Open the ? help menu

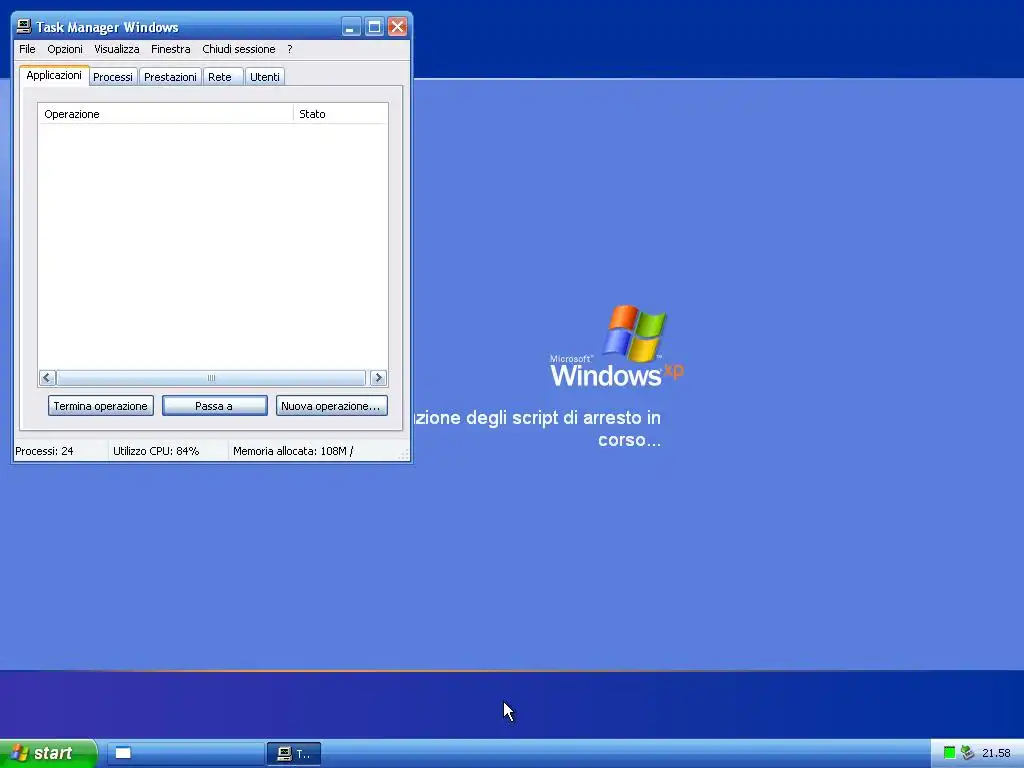click(289, 49)
